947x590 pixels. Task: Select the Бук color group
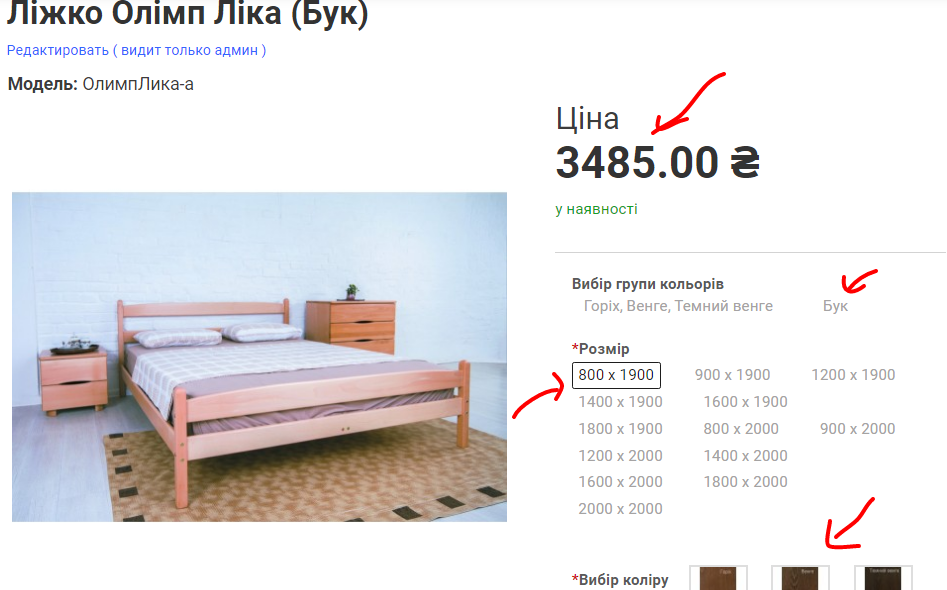835,306
